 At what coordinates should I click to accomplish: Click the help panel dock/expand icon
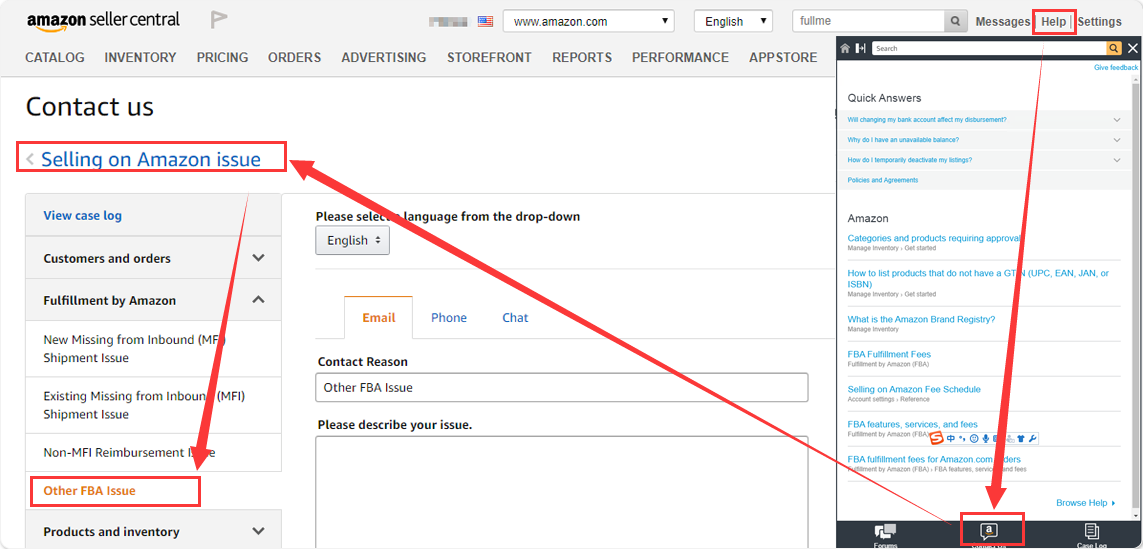pyautogui.click(x=861, y=48)
